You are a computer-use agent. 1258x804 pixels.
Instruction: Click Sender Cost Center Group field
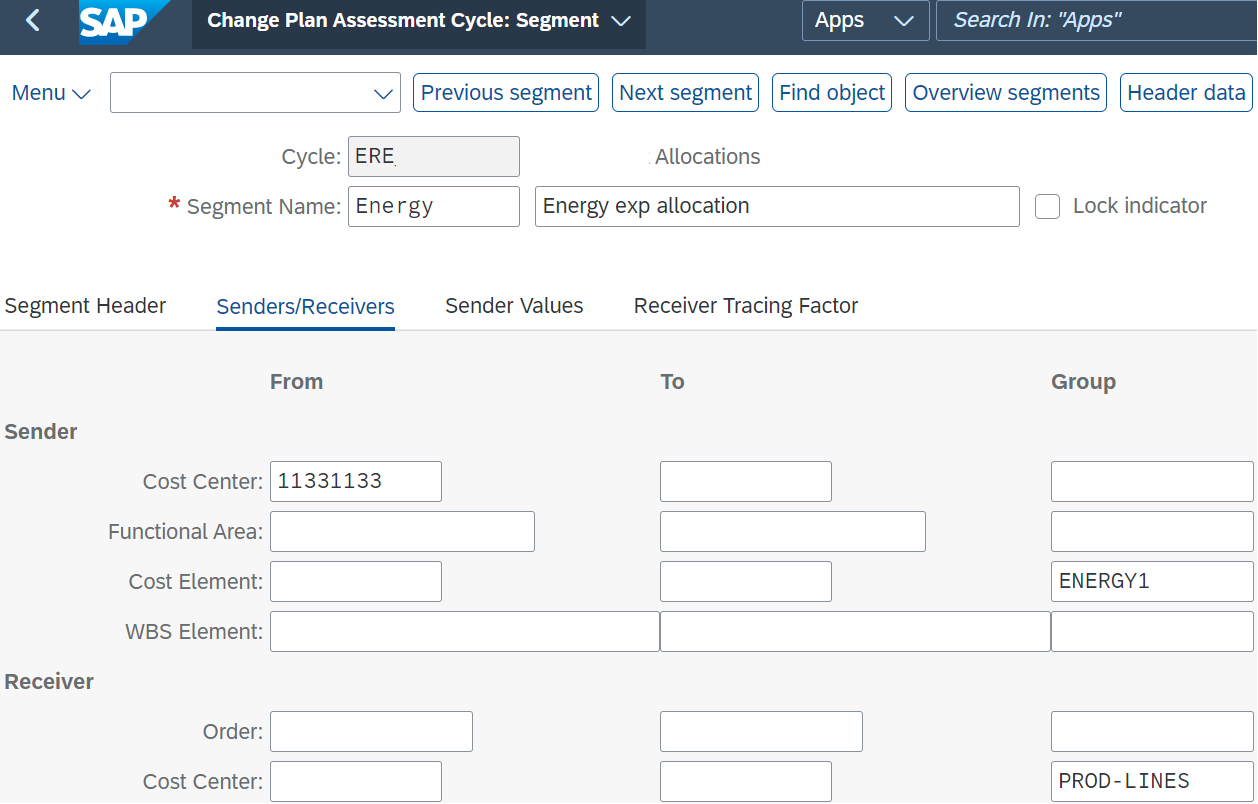pos(1152,481)
